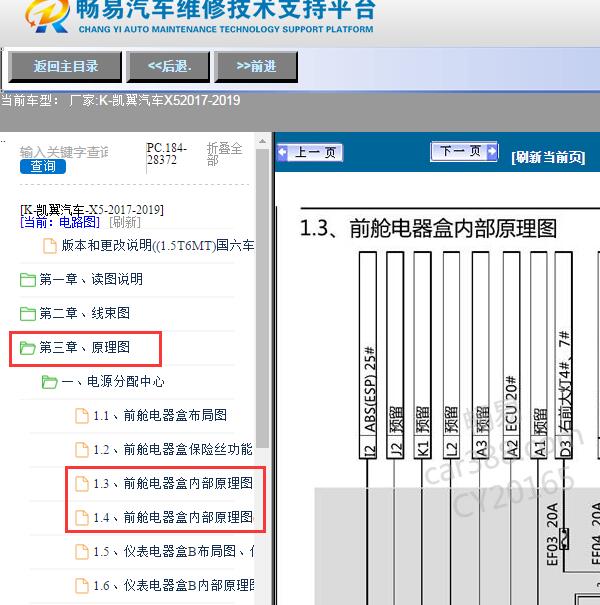
Task: Click the page icon beside item 1.2
Action: 81,450
